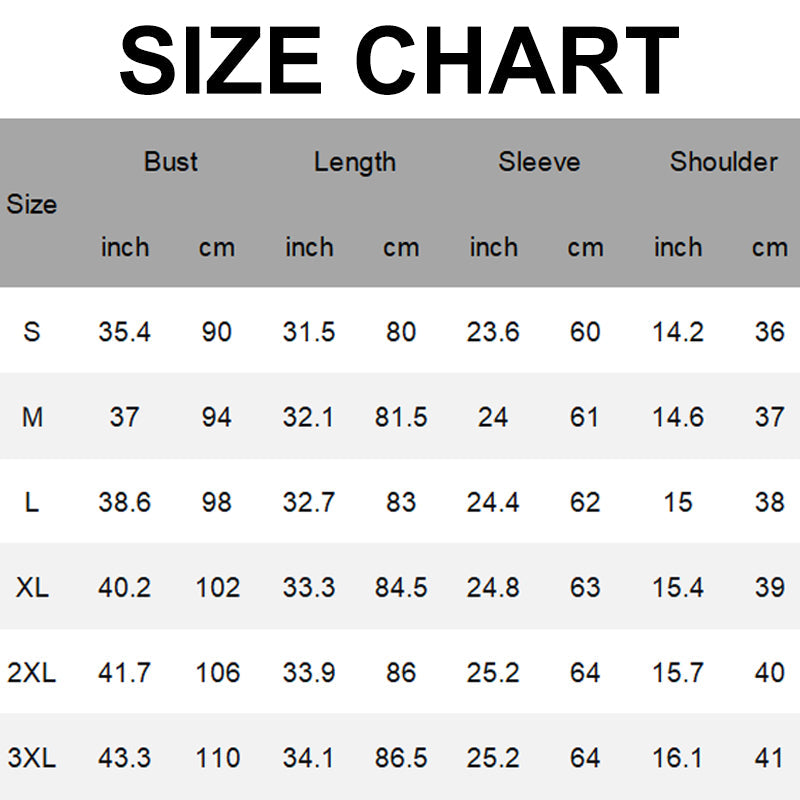Select the 24.4 sleeve inch value
Screen dimensions: 800x800
click(493, 502)
